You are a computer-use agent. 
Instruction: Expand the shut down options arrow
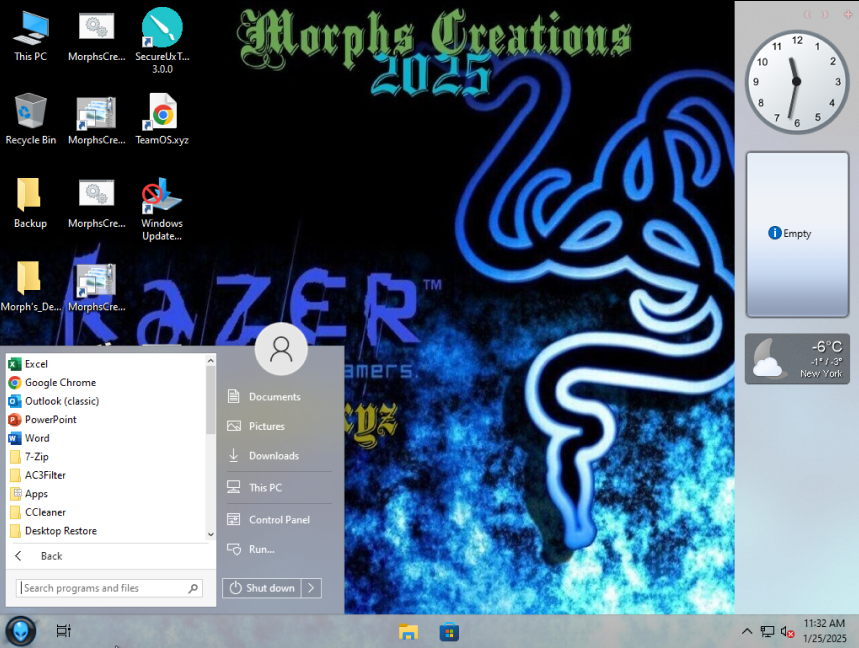[311, 588]
